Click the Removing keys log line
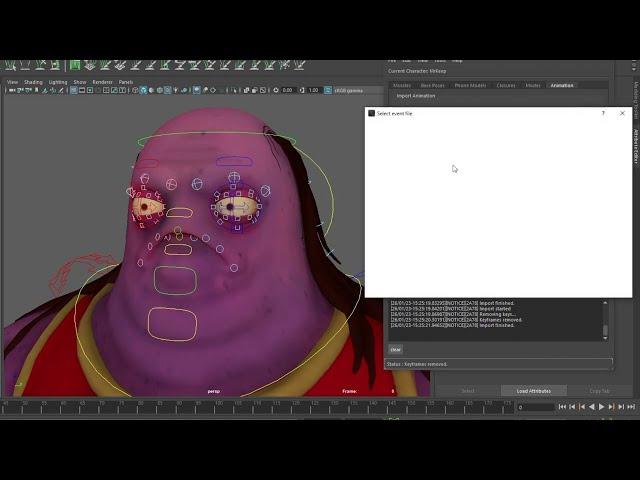Screen dimensions: 640x480 point(453,314)
